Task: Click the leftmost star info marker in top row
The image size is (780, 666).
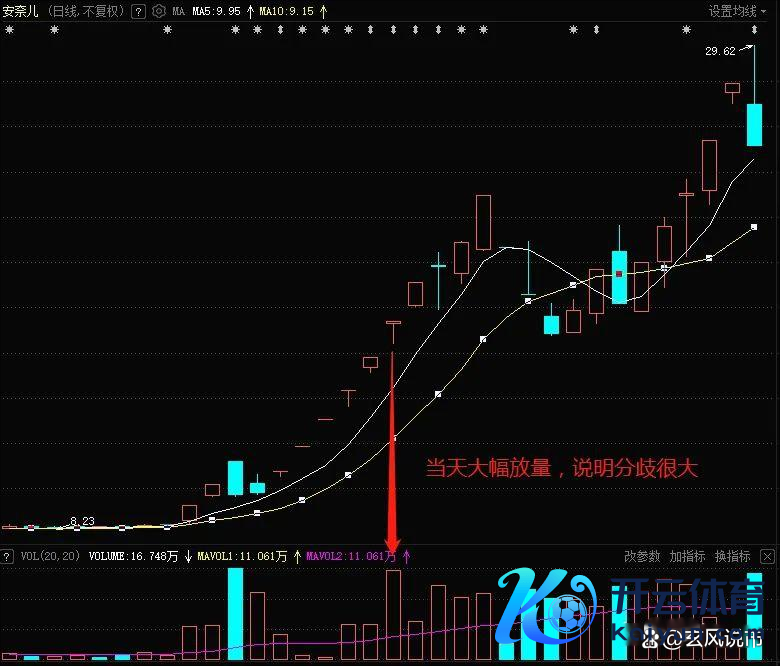Action: (x=9, y=30)
